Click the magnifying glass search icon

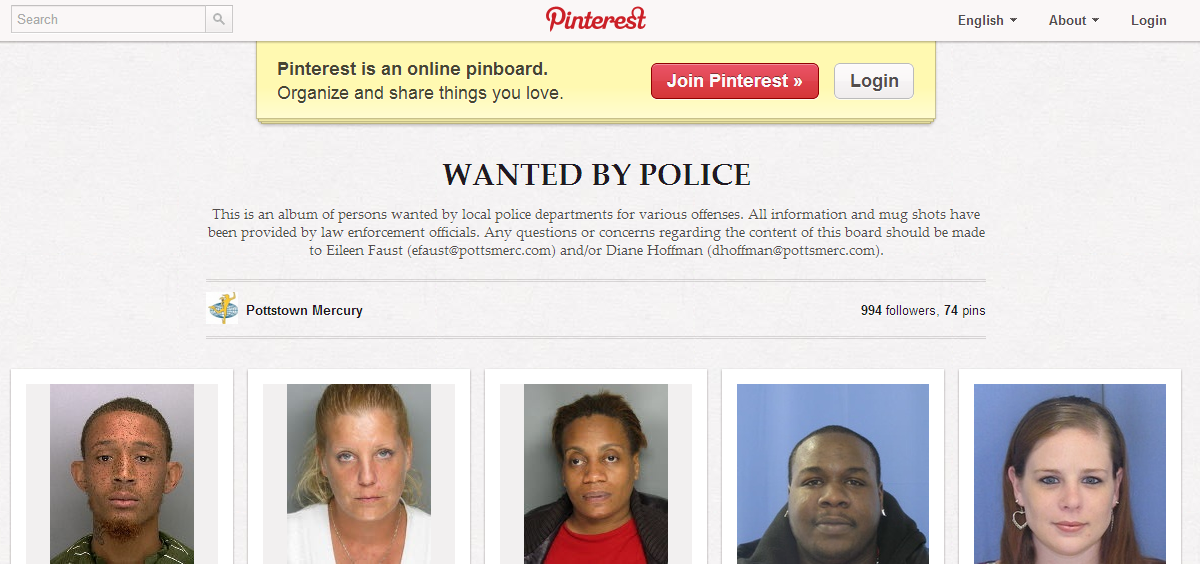(x=219, y=19)
